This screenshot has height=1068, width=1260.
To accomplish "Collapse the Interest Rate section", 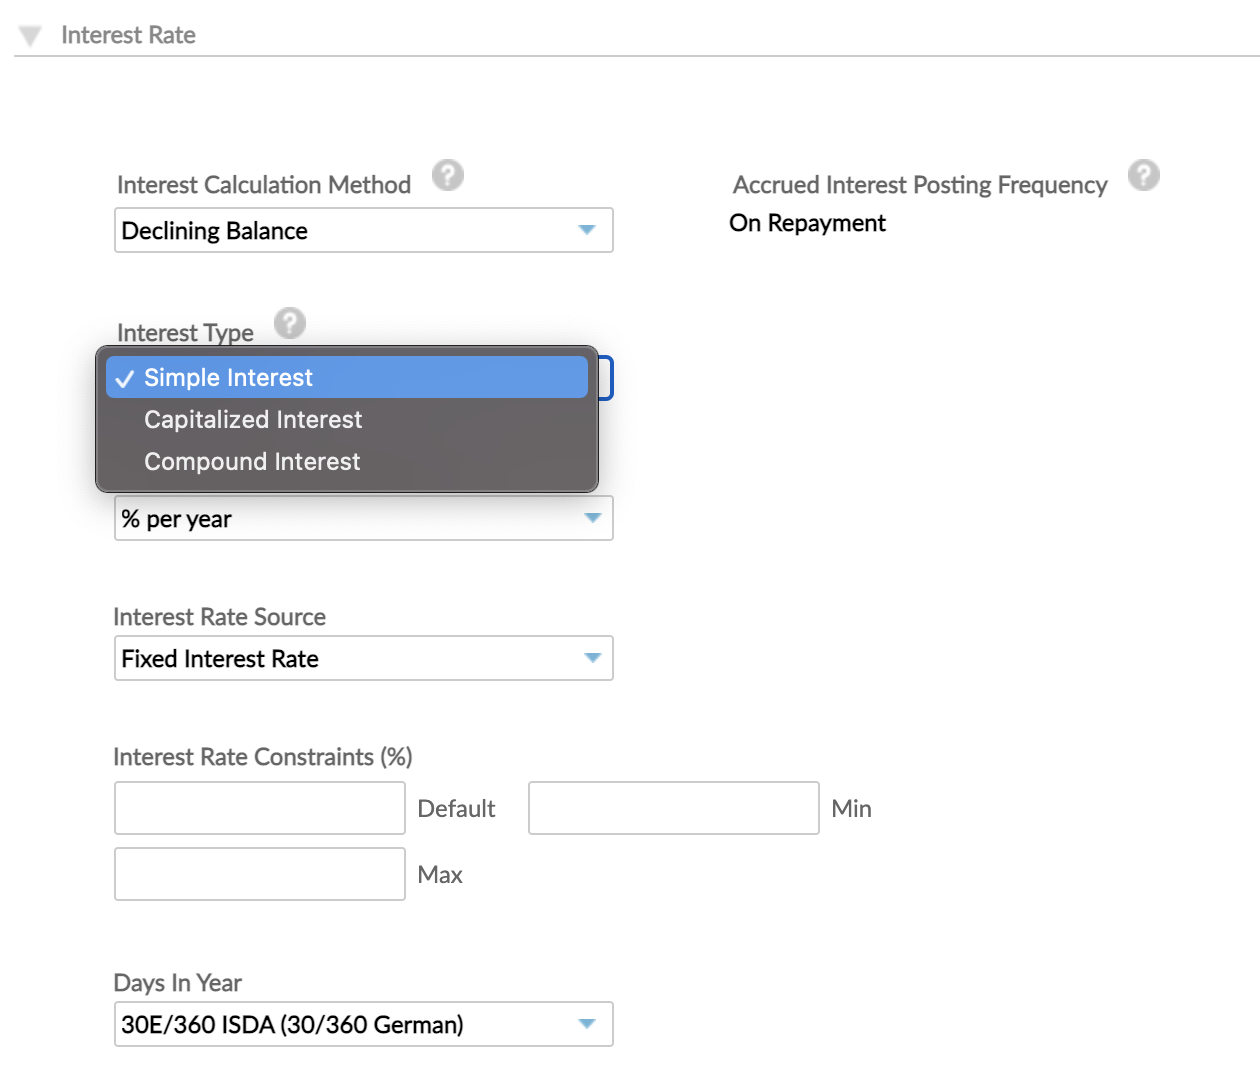I will 29,34.
